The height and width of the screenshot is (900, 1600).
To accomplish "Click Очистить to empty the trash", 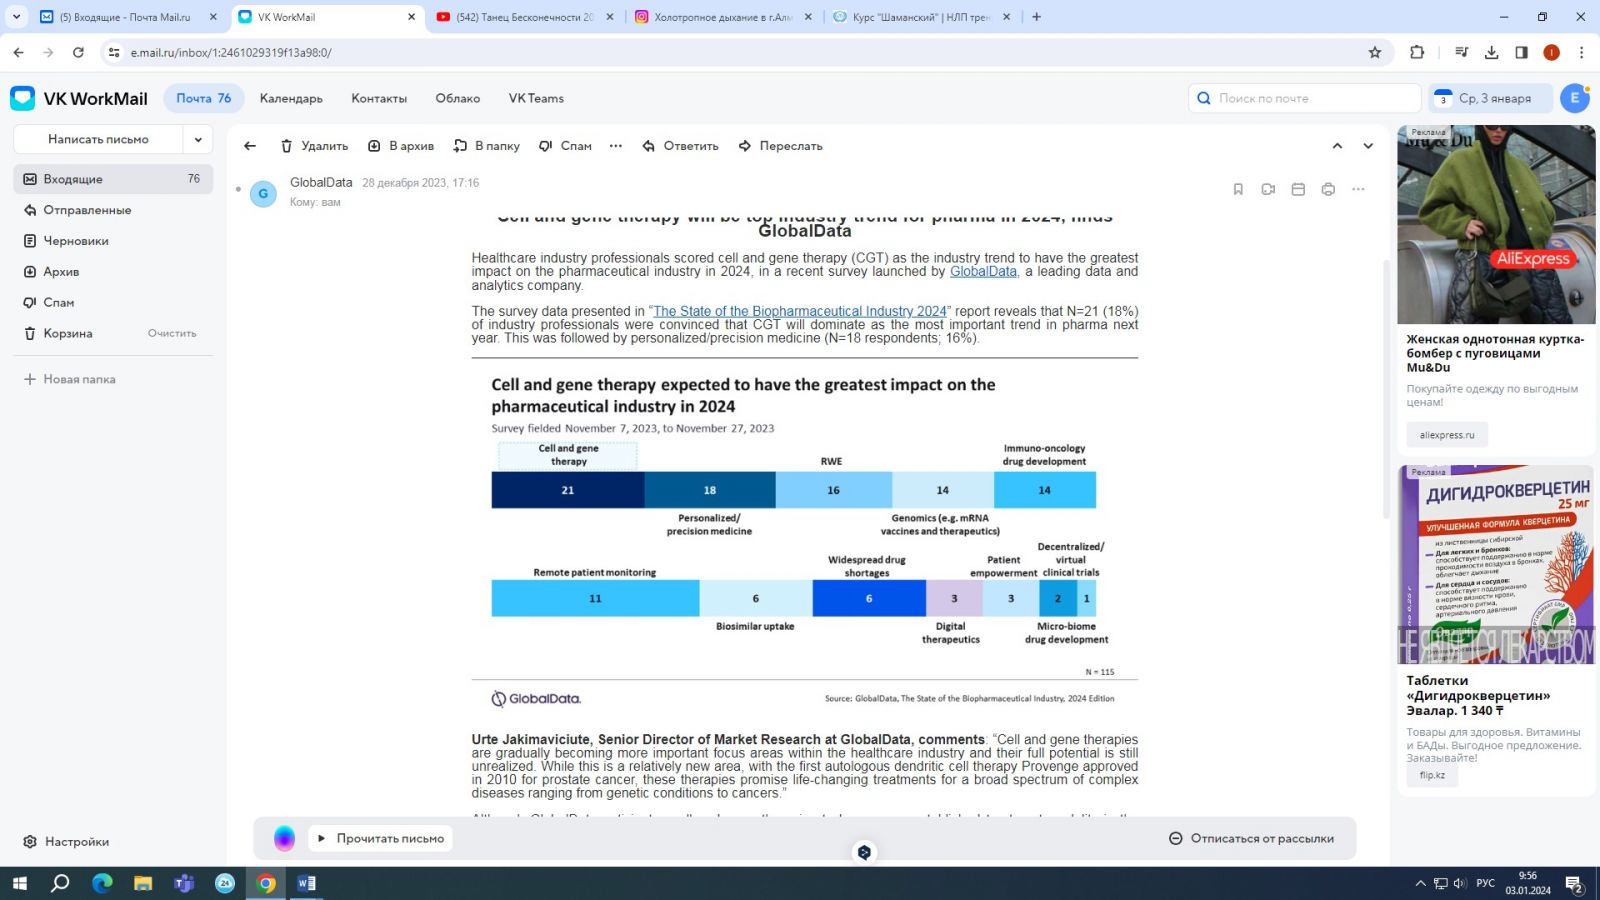I will click(x=172, y=334).
